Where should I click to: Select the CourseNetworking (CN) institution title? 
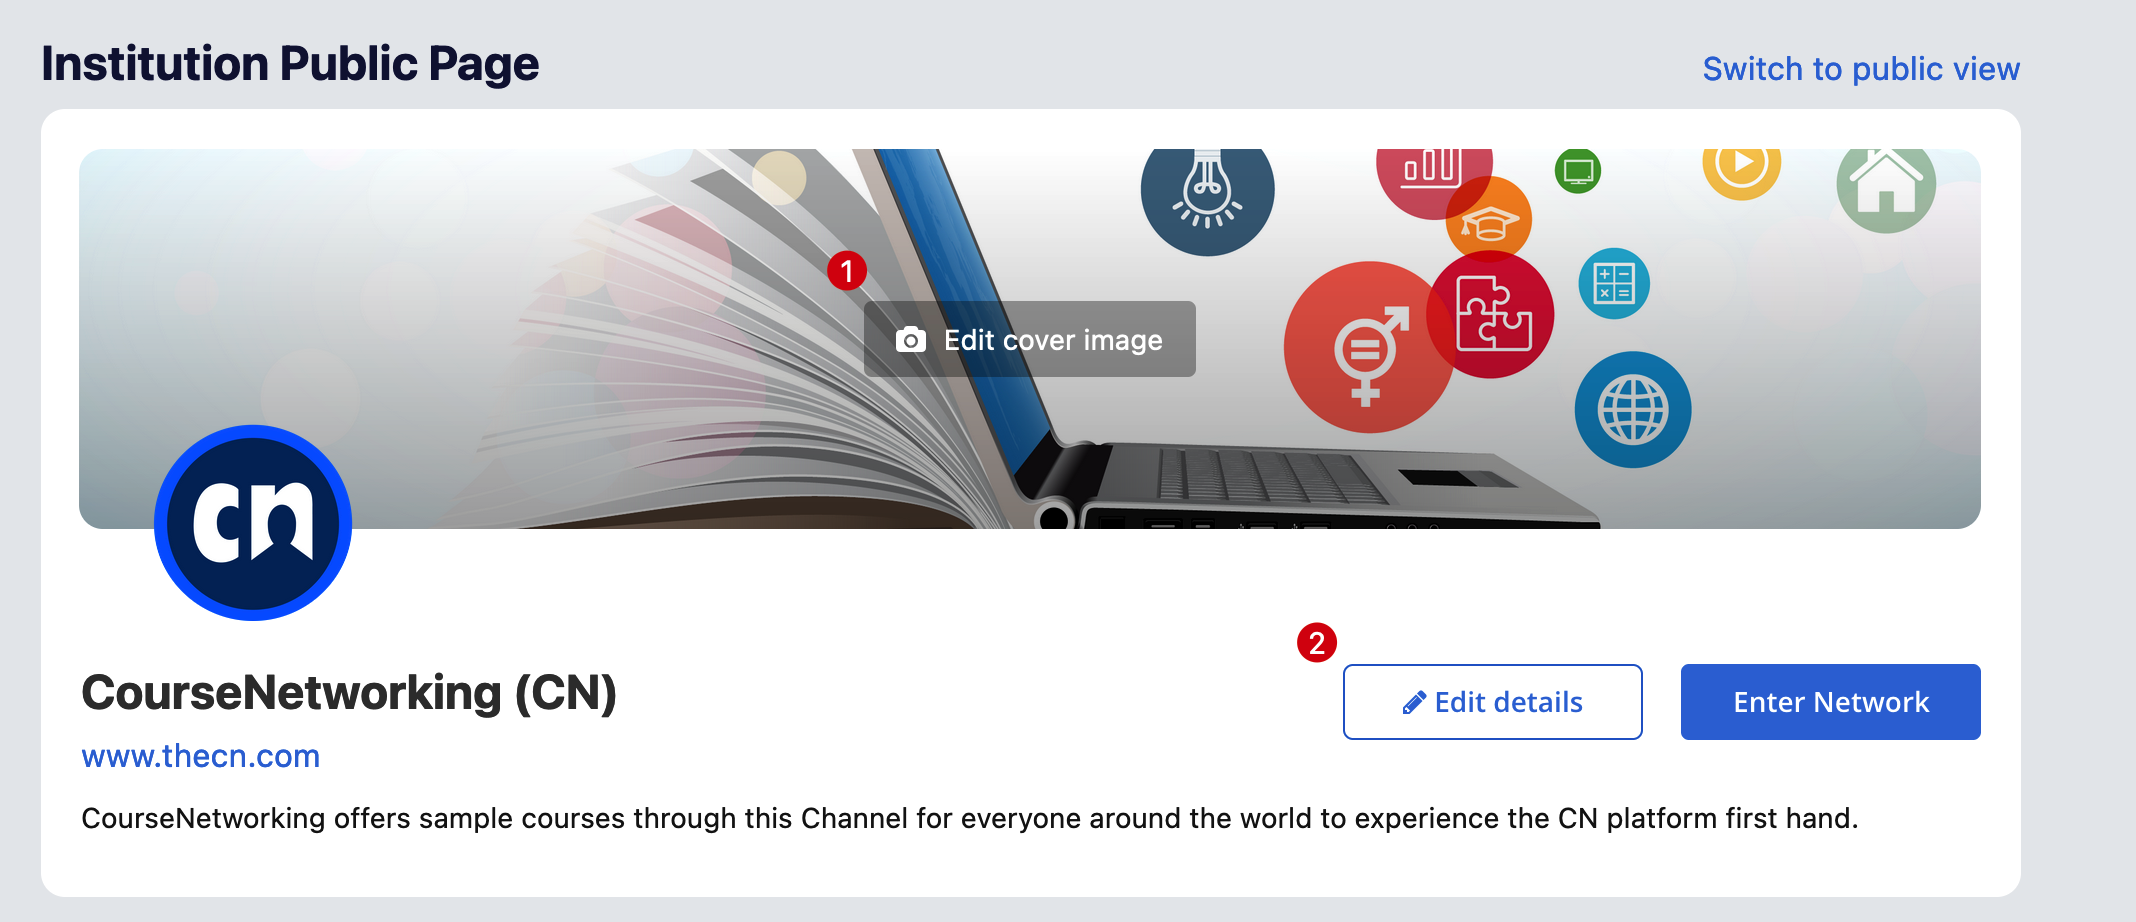349,692
